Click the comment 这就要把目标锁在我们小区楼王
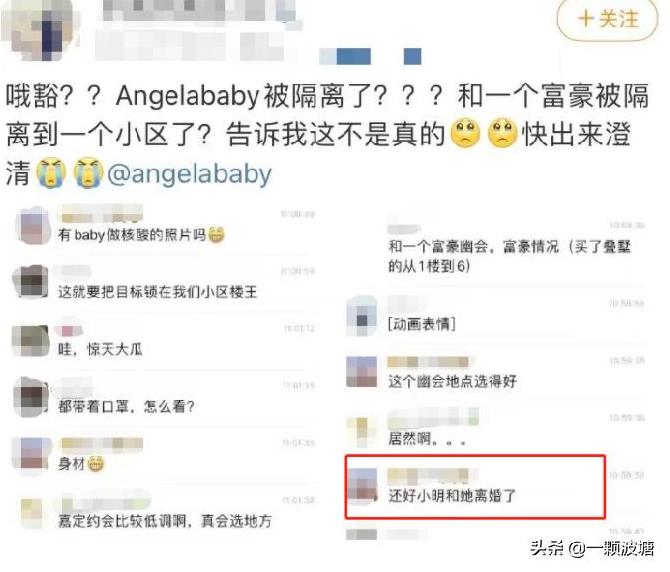 (158, 292)
